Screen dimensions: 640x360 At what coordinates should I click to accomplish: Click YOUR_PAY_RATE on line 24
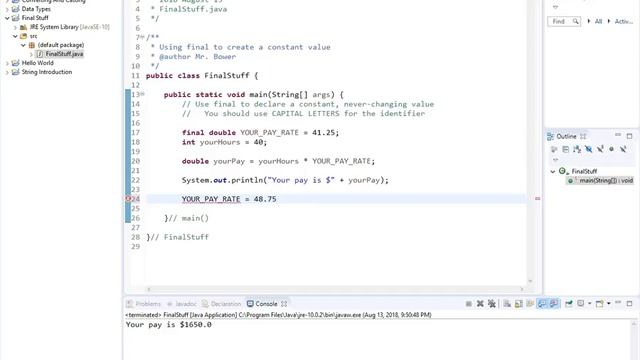pyautogui.click(x=211, y=199)
